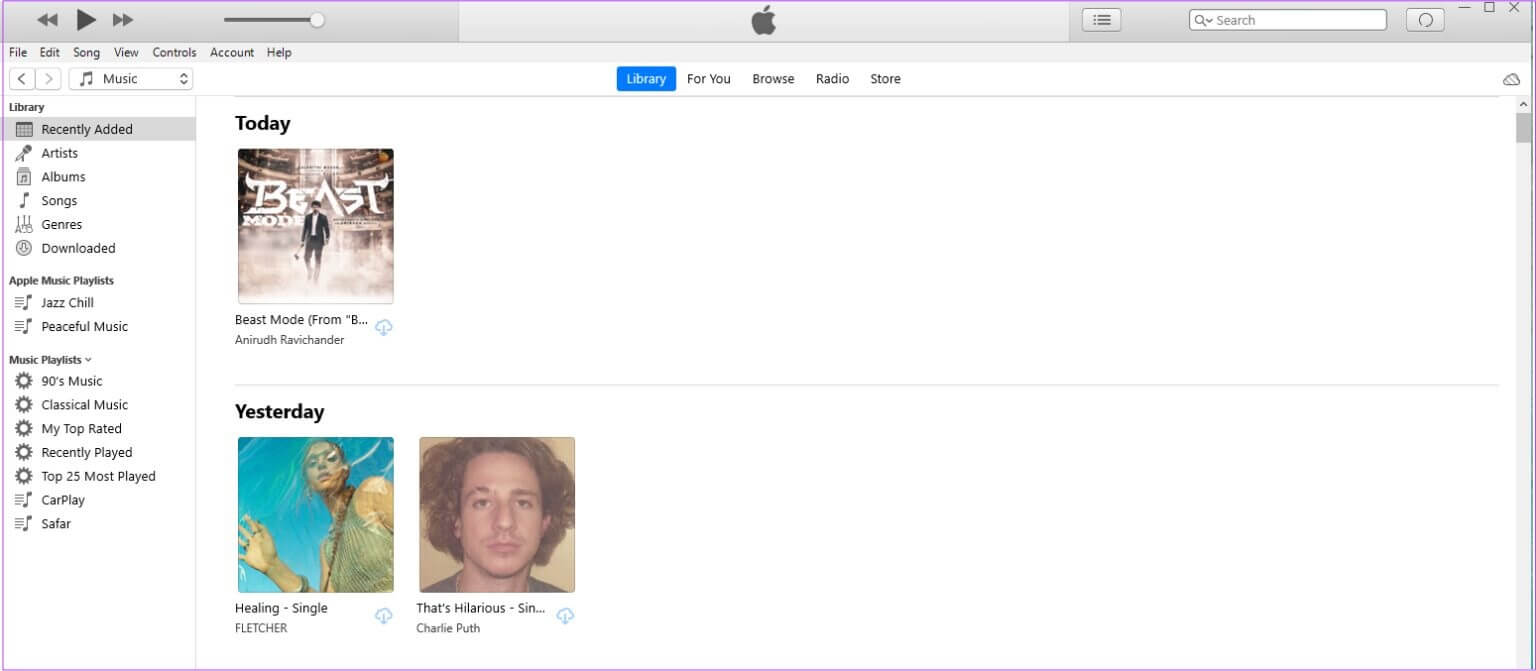Click the Top 25 Most Played gear icon
Viewport: 1536px width, 671px height.
click(x=24, y=476)
